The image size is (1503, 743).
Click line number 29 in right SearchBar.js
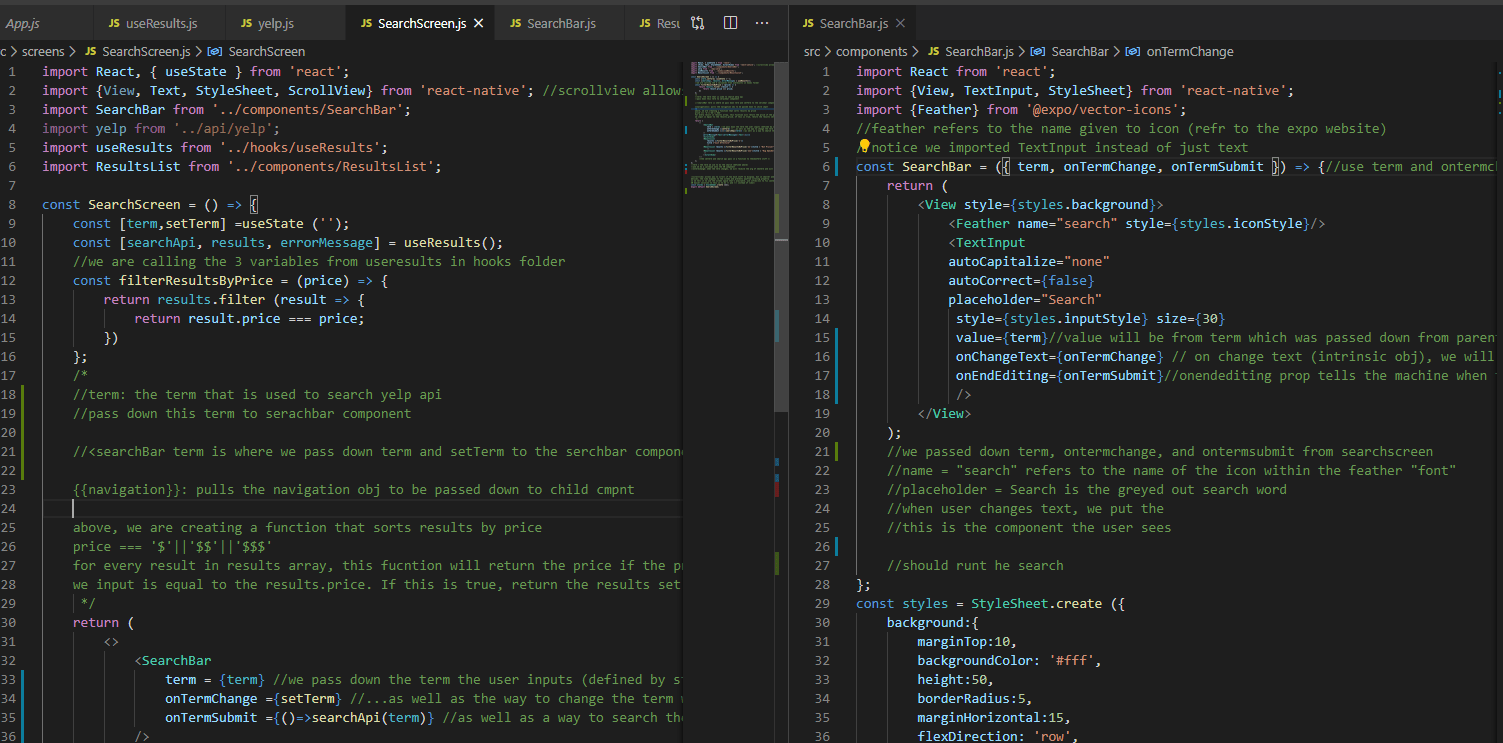pyautogui.click(x=822, y=603)
